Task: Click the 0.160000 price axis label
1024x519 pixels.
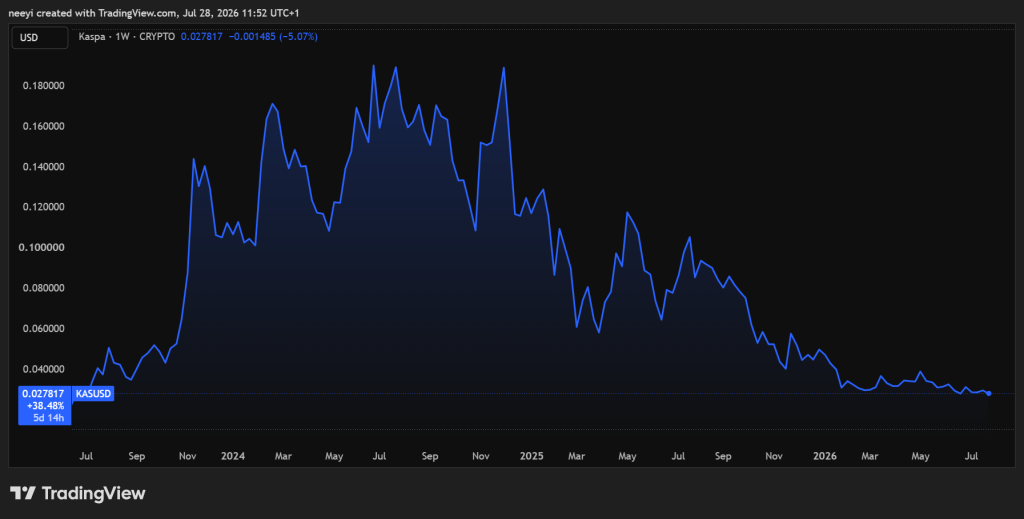Action: (x=43, y=126)
